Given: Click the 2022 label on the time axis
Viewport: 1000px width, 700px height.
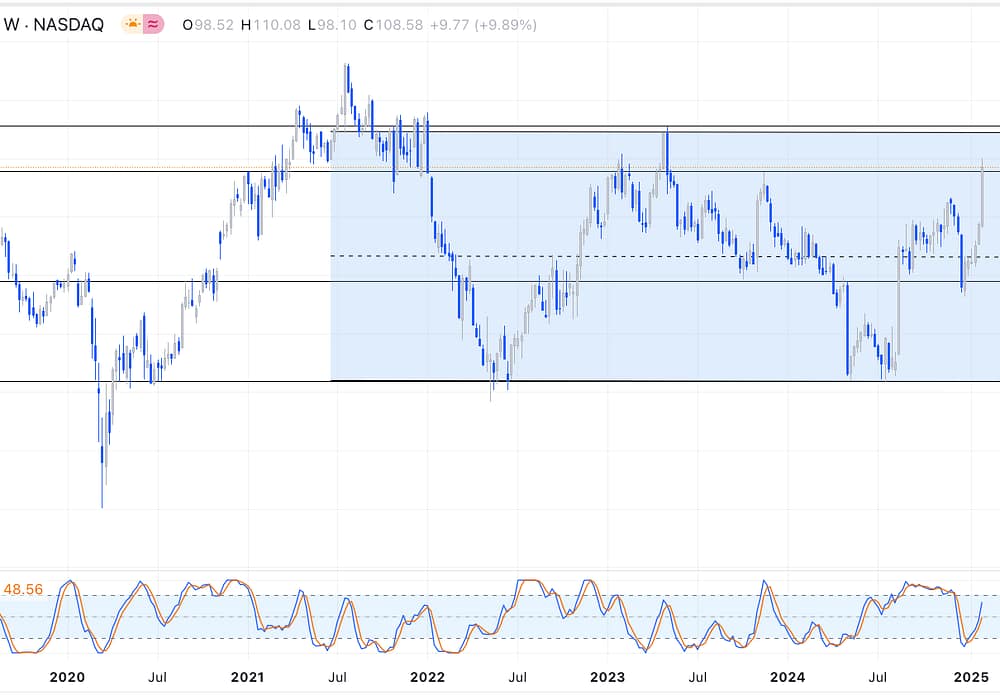Looking at the screenshot, I should pos(427,677).
